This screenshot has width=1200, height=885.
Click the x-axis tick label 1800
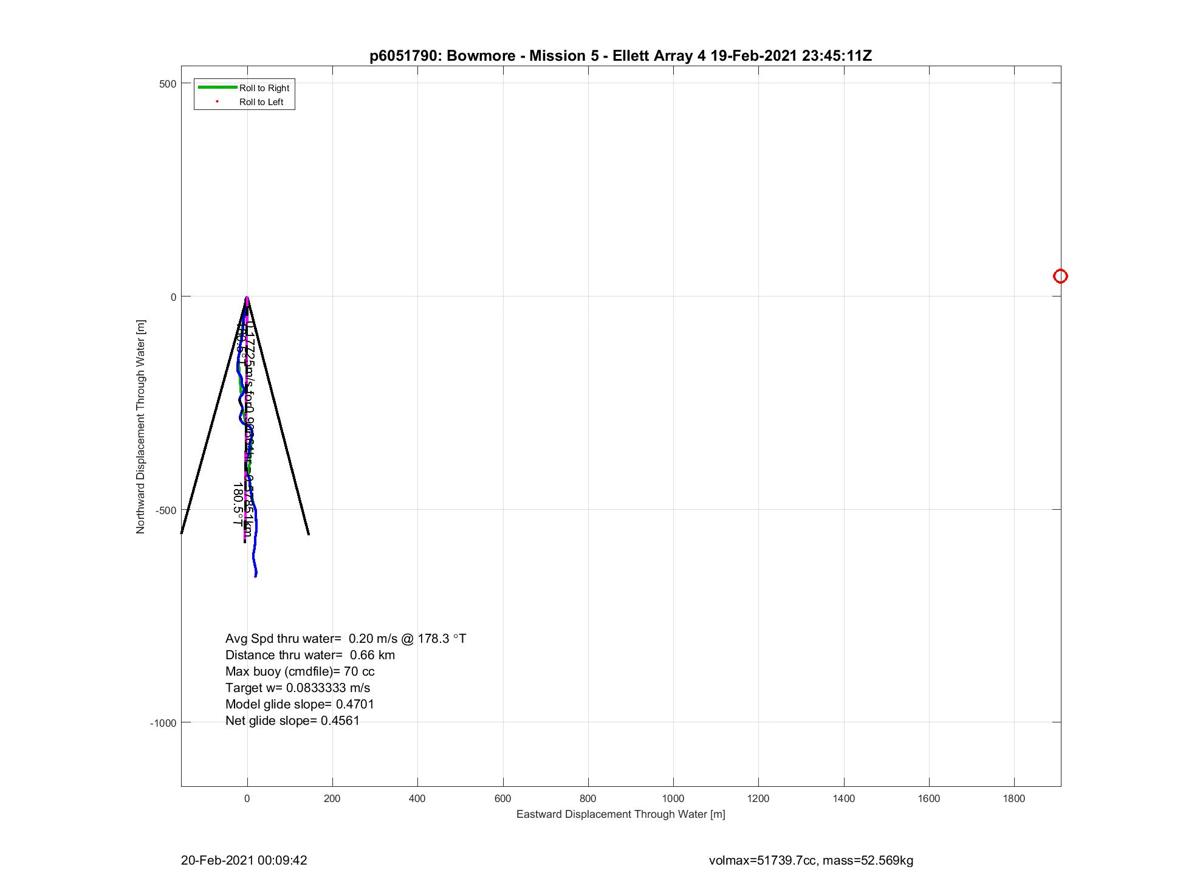tap(1014, 799)
